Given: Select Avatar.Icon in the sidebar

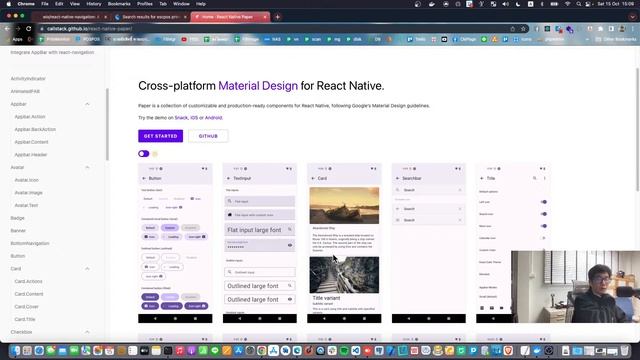Looking at the screenshot, I should tap(27, 180).
